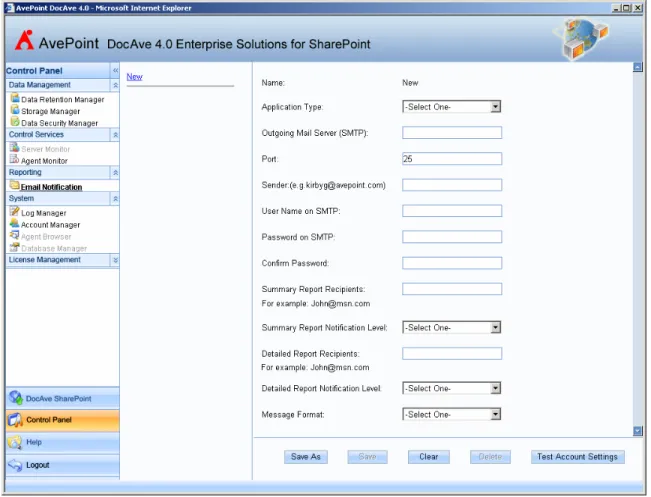
Task: Switch to DocAve SharePoint module
Action: (x=63, y=398)
